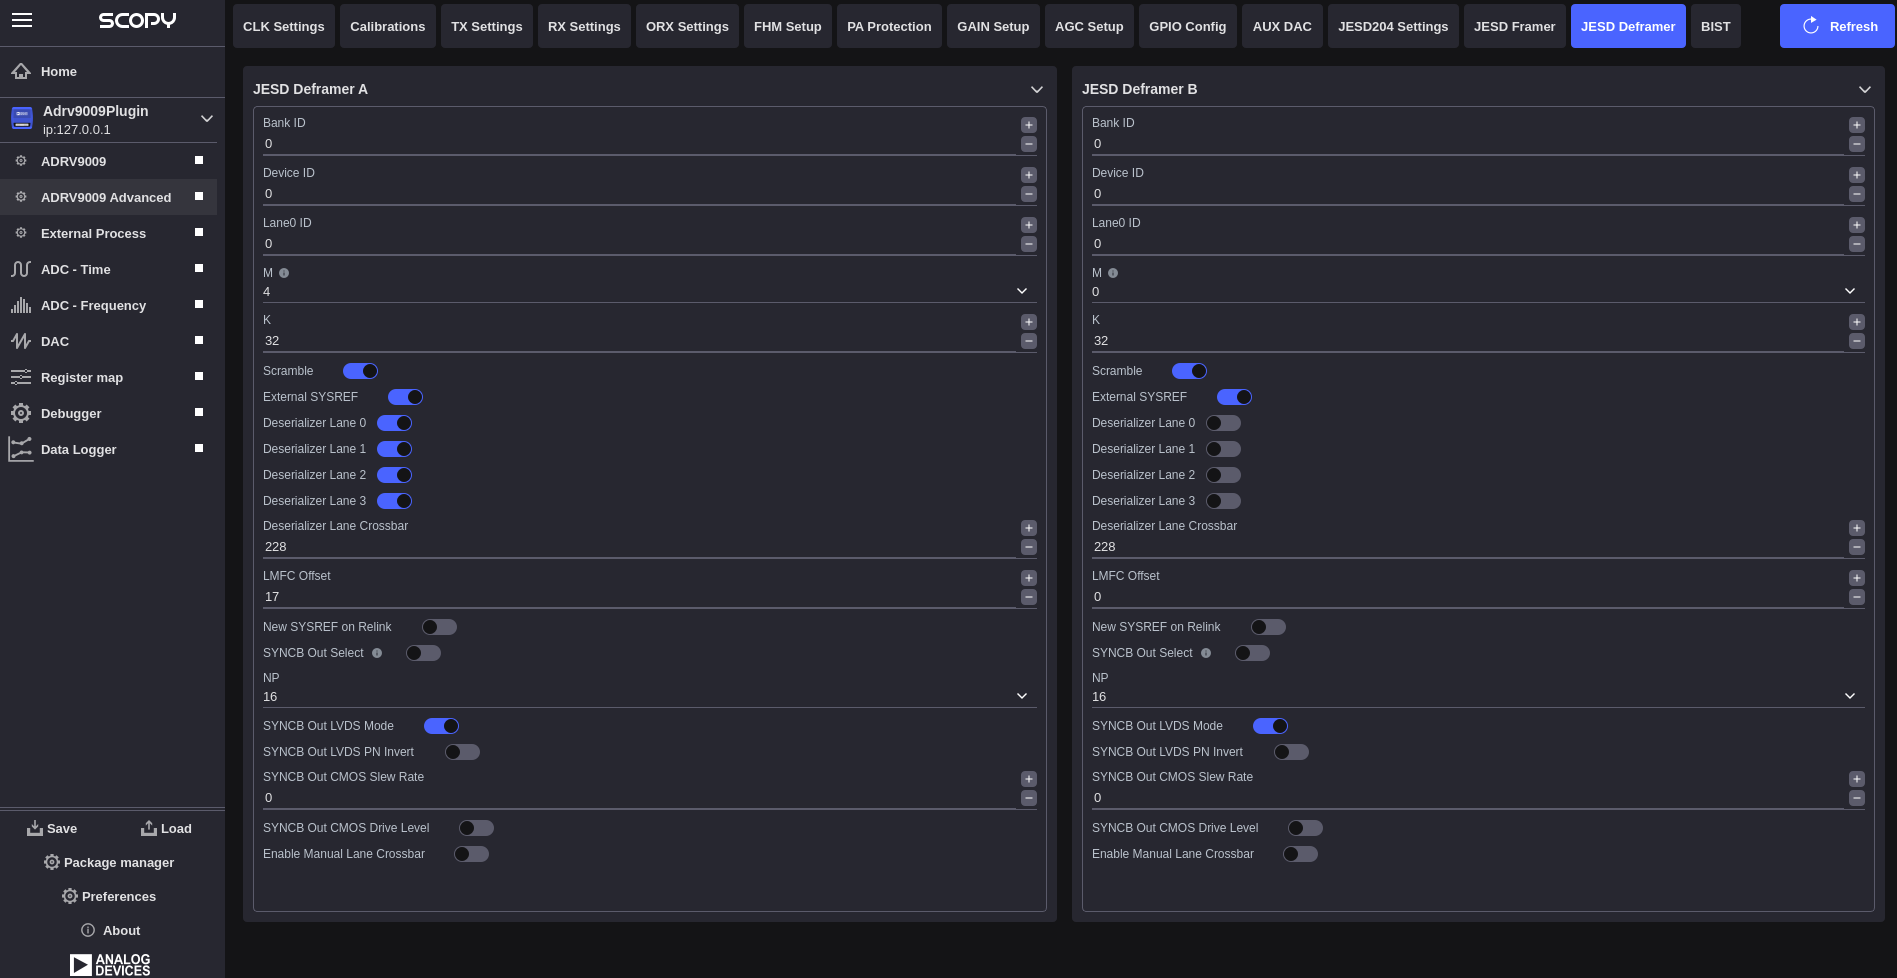Open Preferences
Image resolution: width=1897 pixels, height=978 pixels.
pyautogui.click(x=109, y=896)
